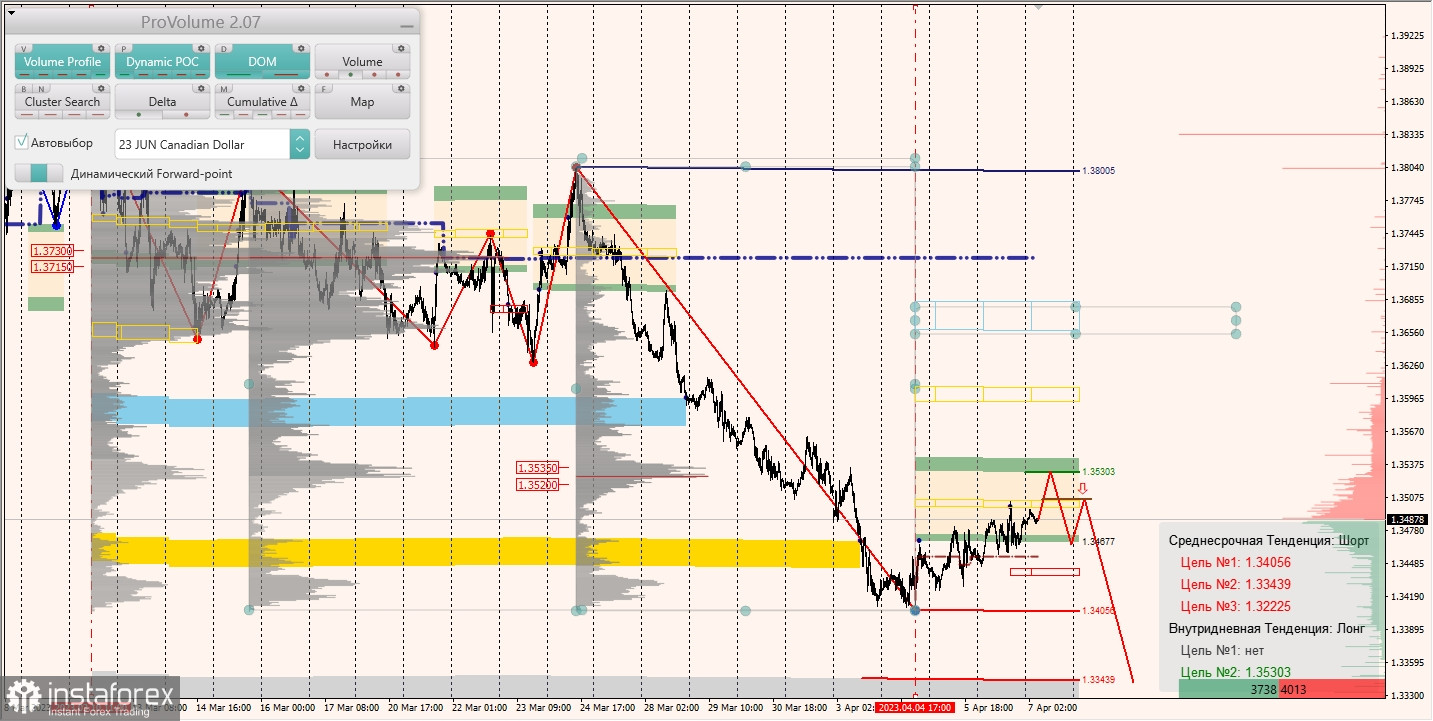Click the red 4013 volume bar
The height and width of the screenshot is (721, 1433).
[x=1333, y=690]
